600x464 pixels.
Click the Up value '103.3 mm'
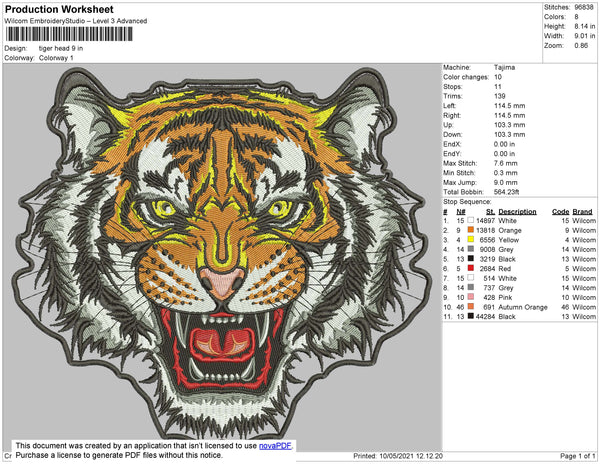coord(509,125)
